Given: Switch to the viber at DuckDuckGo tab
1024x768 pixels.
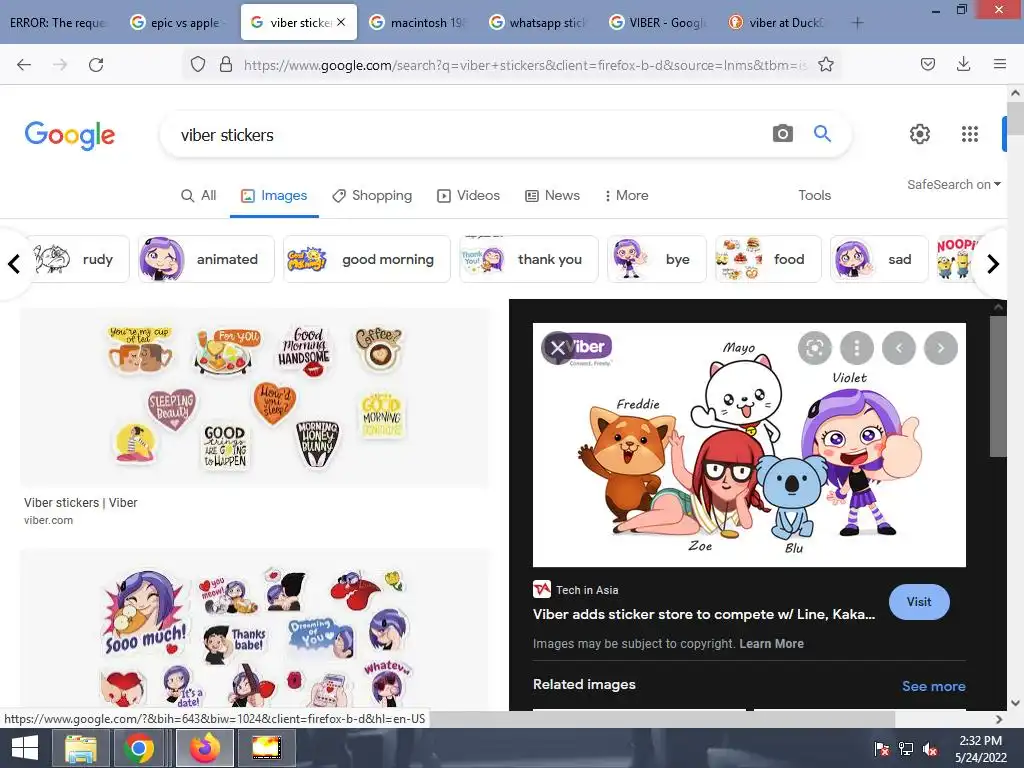Looking at the screenshot, I should (x=778, y=23).
